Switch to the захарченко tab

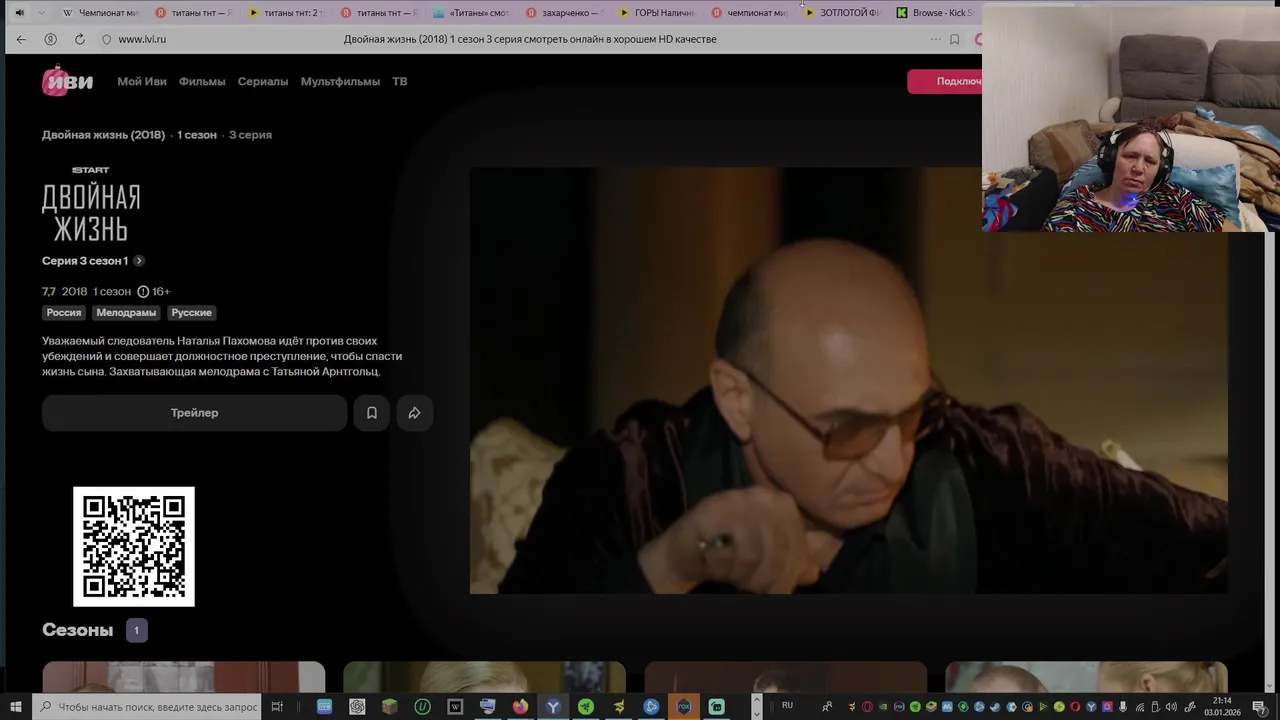tap(565, 13)
